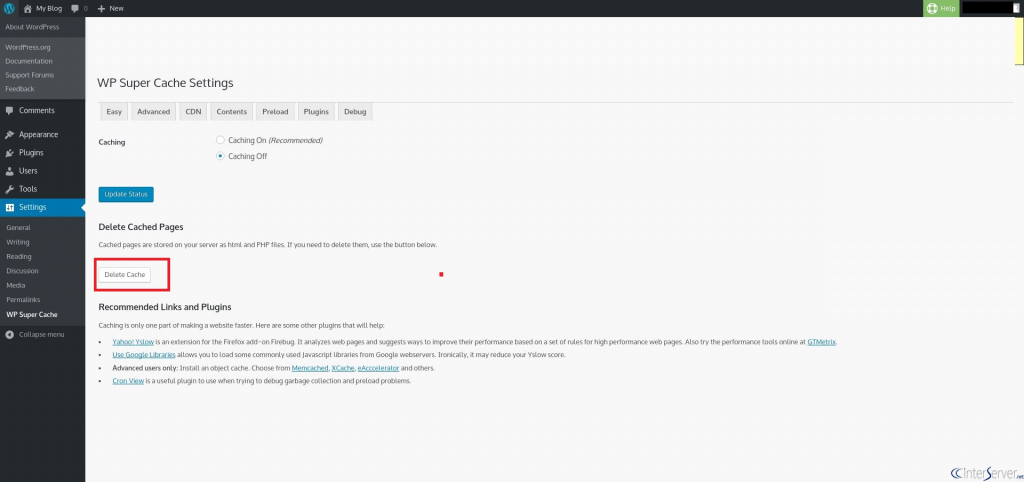Viewport: 1024px width, 482px height.
Task: Click the Settings sliders icon
Action: [x=9, y=208]
